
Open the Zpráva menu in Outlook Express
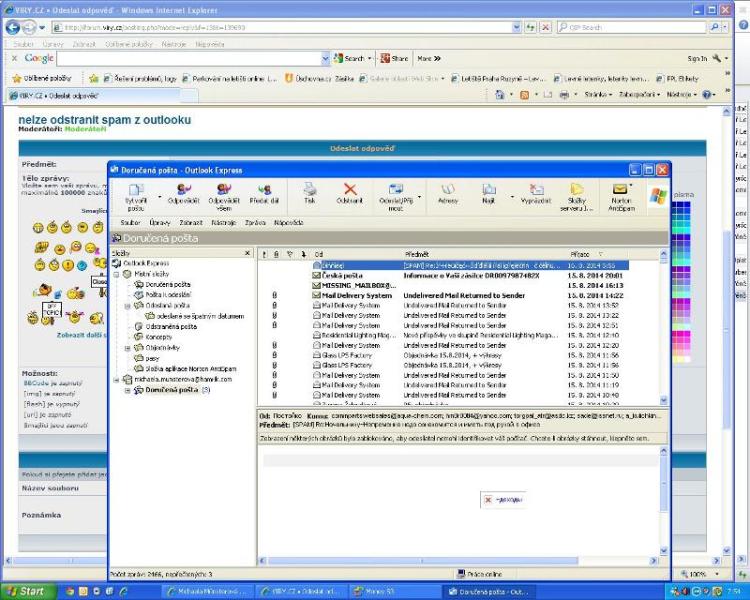[x=255, y=222]
